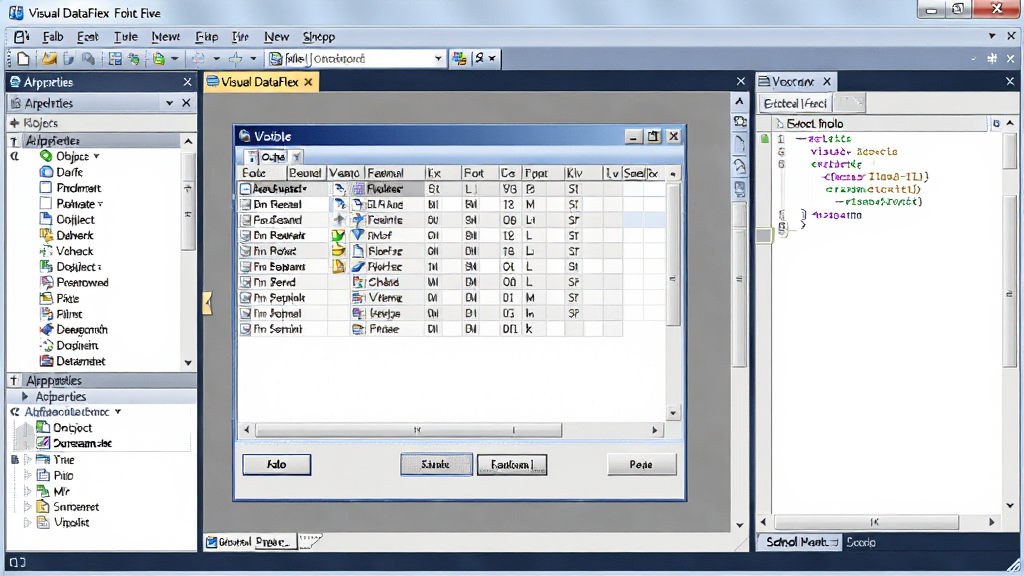
Task: Click the icon beside Dehverk
Action: 46,235
